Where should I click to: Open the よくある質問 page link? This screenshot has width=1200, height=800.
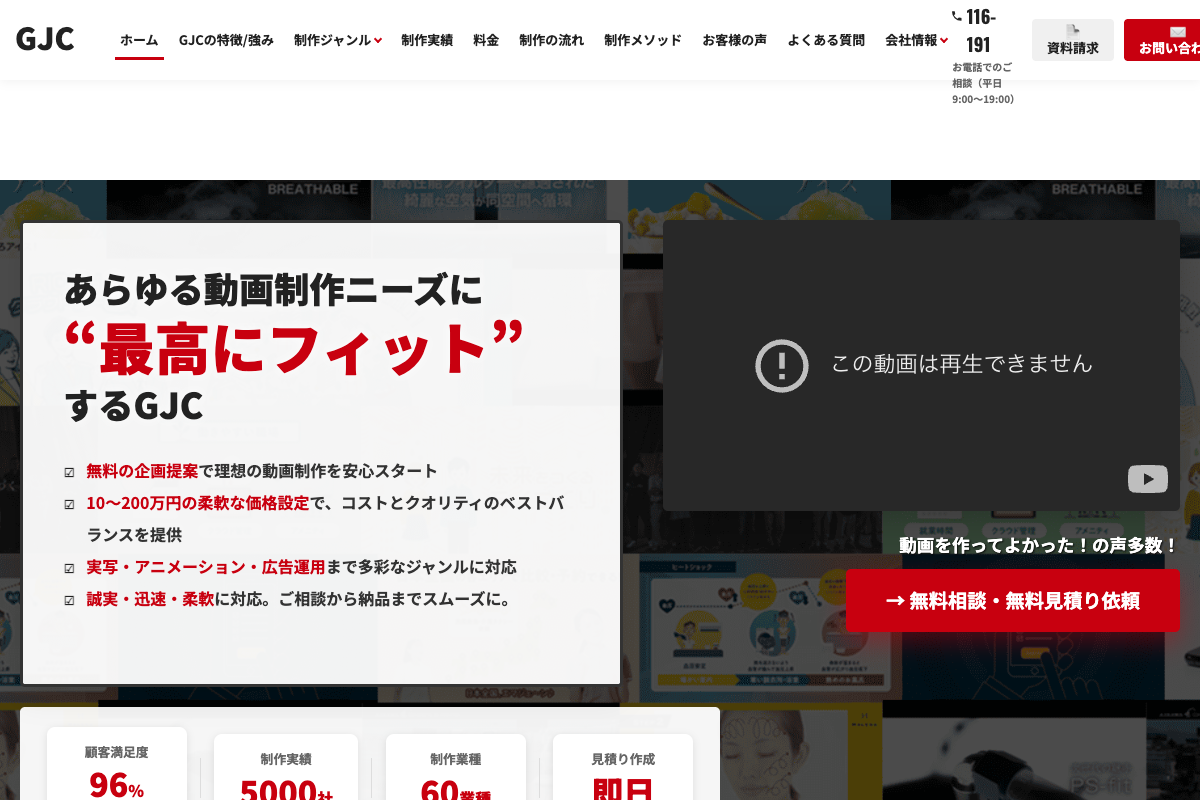(826, 40)
